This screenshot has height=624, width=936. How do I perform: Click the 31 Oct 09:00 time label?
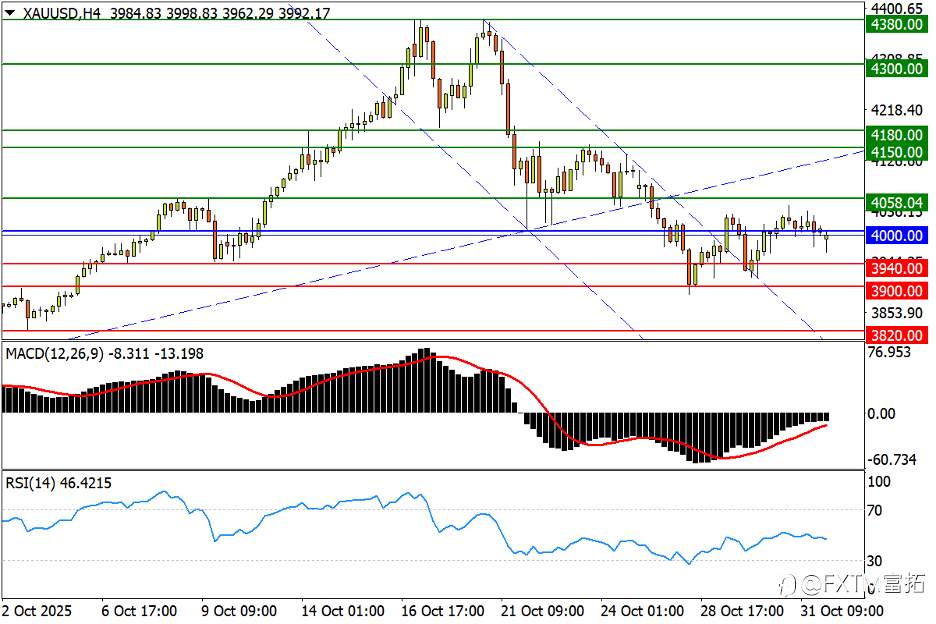click(x=842, y=611)
